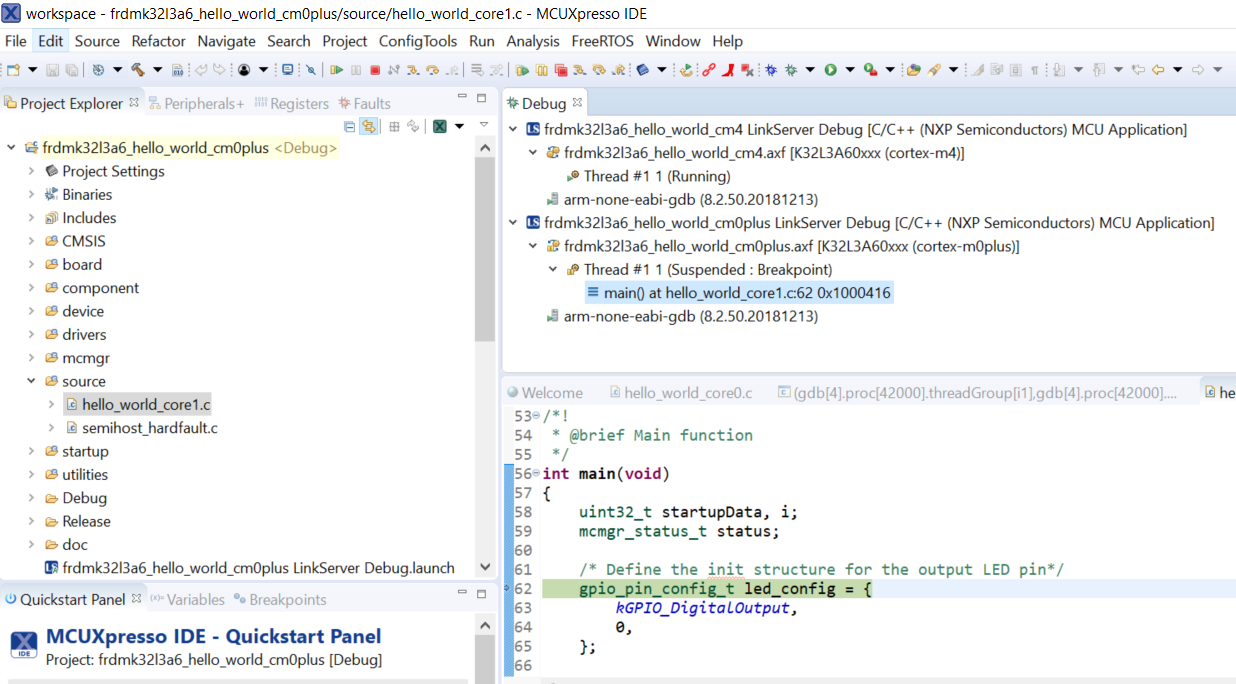Click the Step Into icon
The width and height of the screenshot is (1236, 684).
tap(413, 70)
